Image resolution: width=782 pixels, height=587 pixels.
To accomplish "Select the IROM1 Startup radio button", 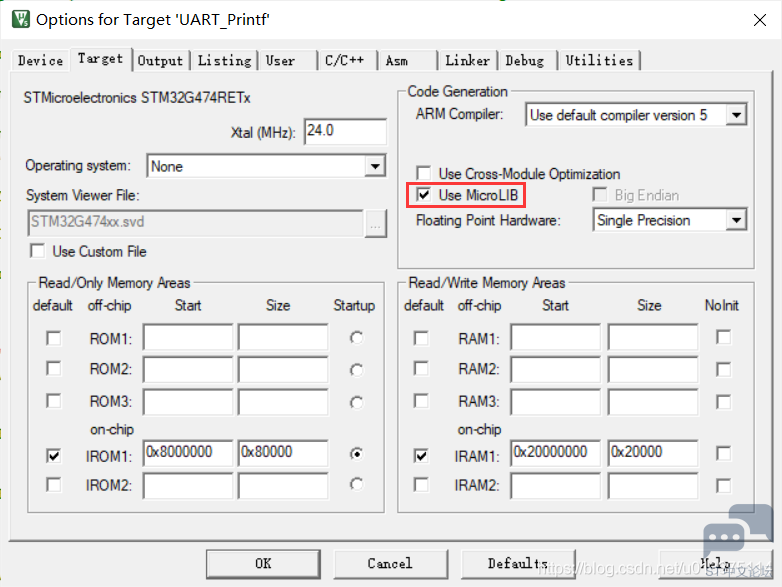I will (x=356, y=454).
